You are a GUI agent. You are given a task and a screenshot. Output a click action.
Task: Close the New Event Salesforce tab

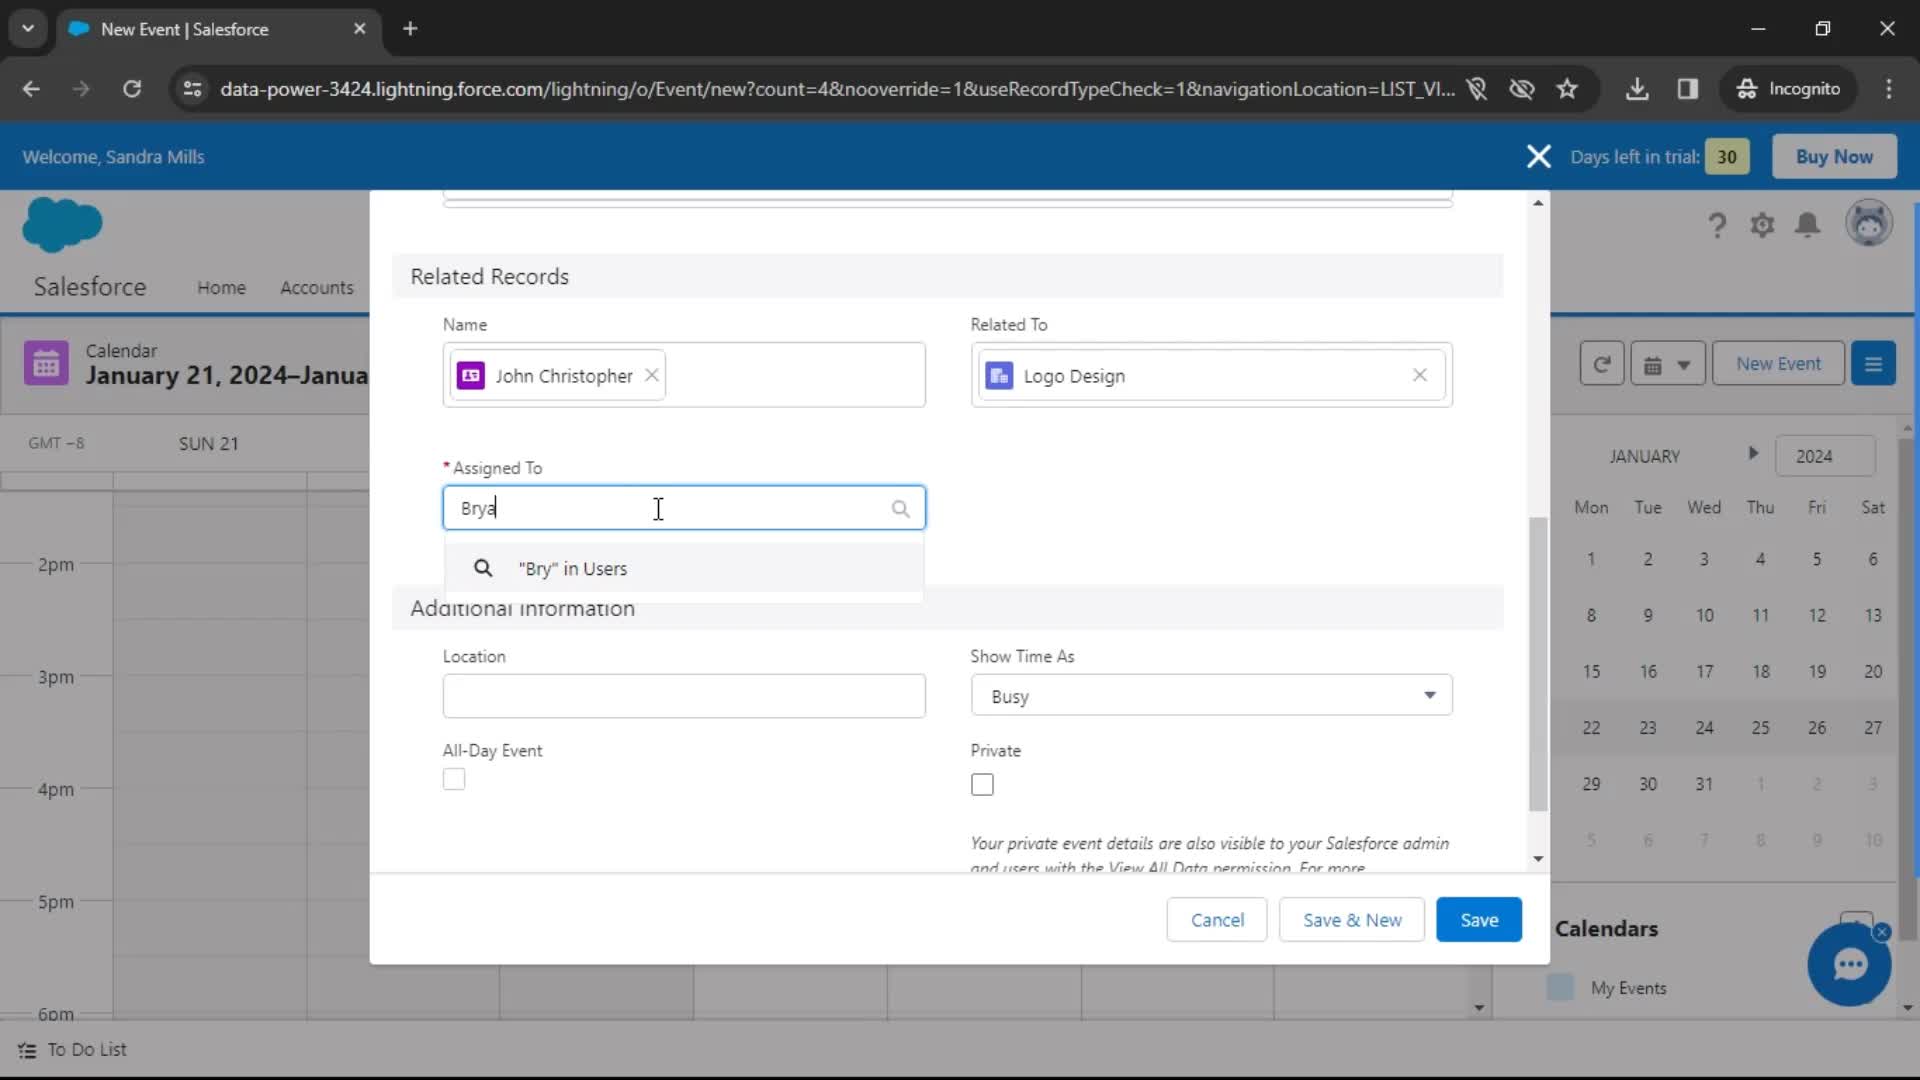click(359, 29)
